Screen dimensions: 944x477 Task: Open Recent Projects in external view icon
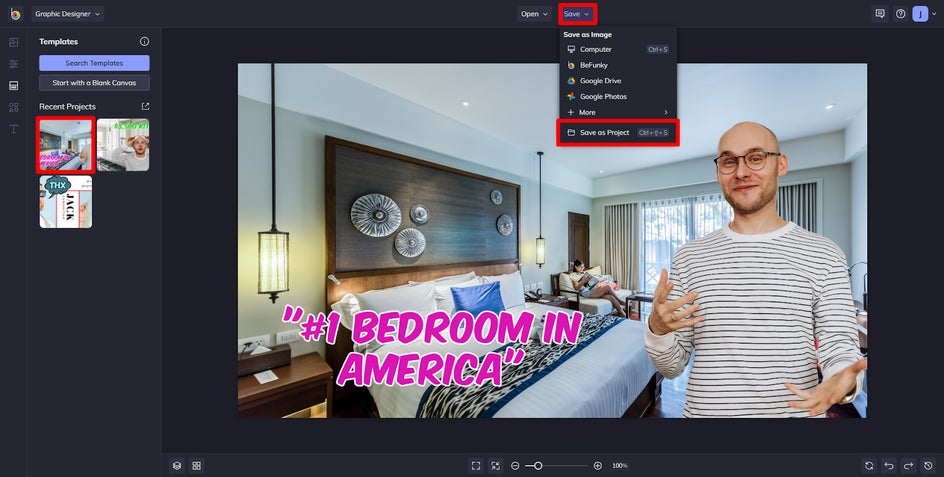(145, 106)
